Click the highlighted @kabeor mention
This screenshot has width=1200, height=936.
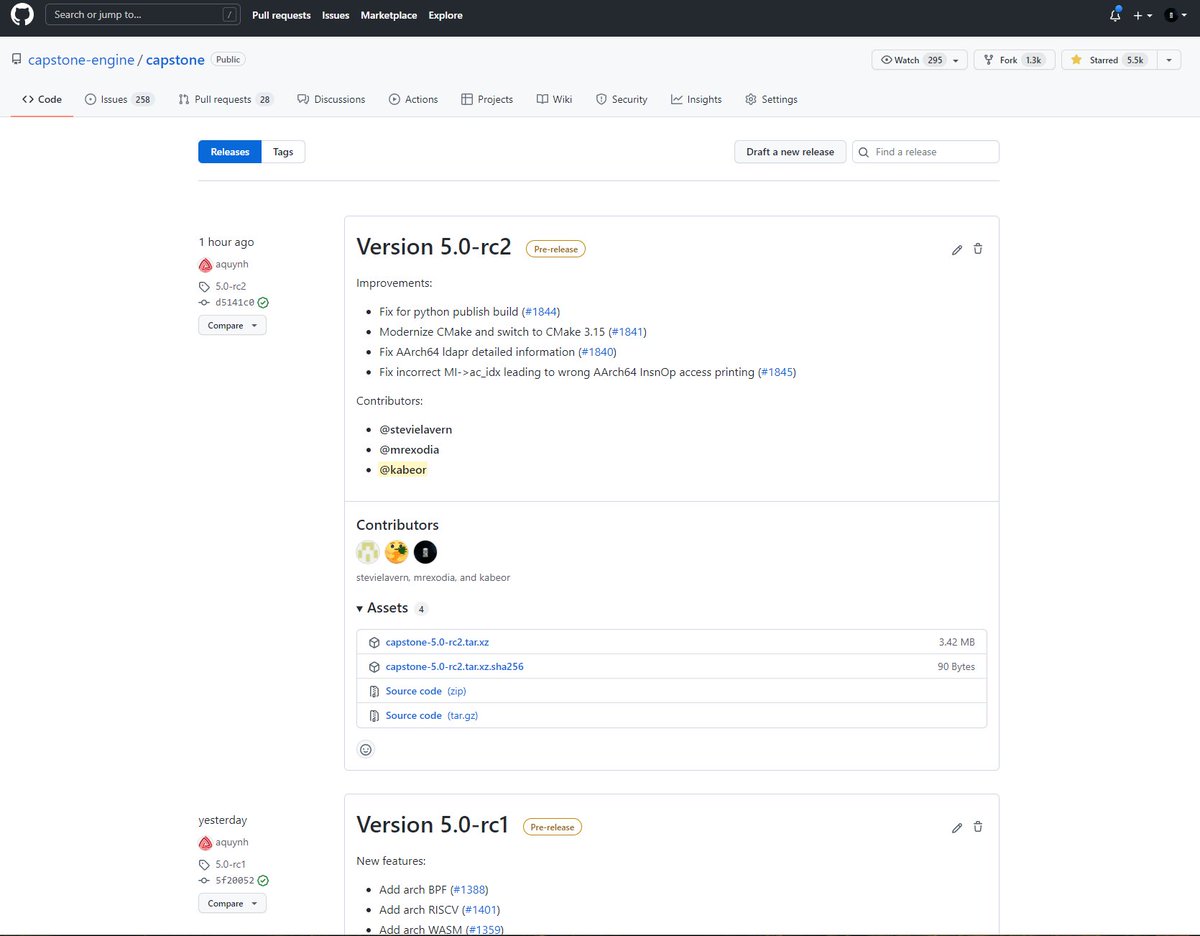click(403, 470)
